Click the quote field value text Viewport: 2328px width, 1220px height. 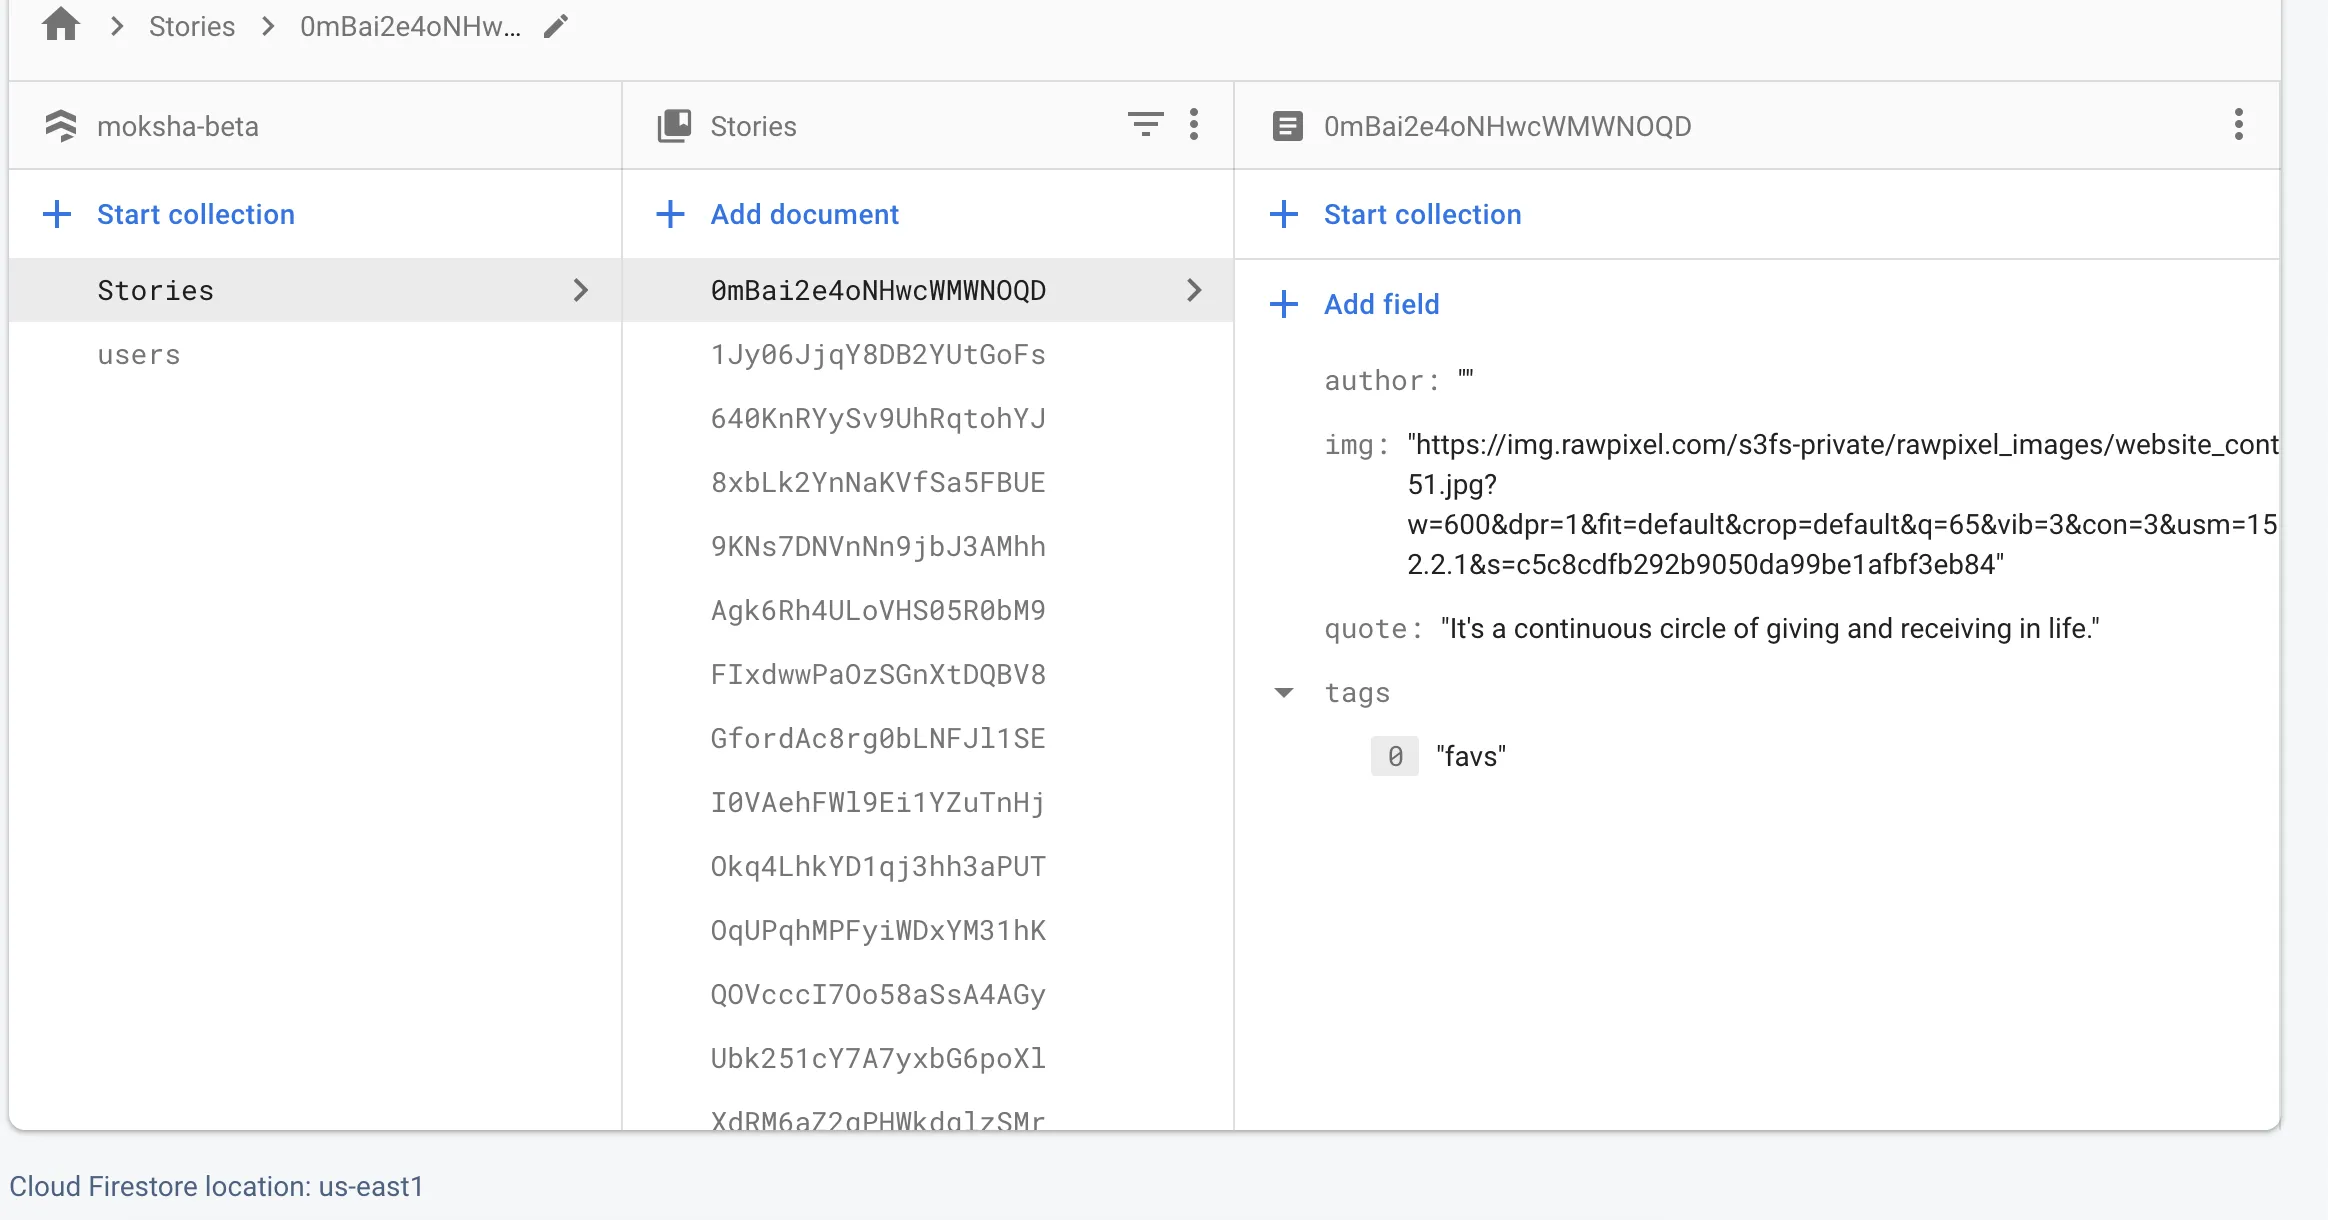pos(1769,629)
